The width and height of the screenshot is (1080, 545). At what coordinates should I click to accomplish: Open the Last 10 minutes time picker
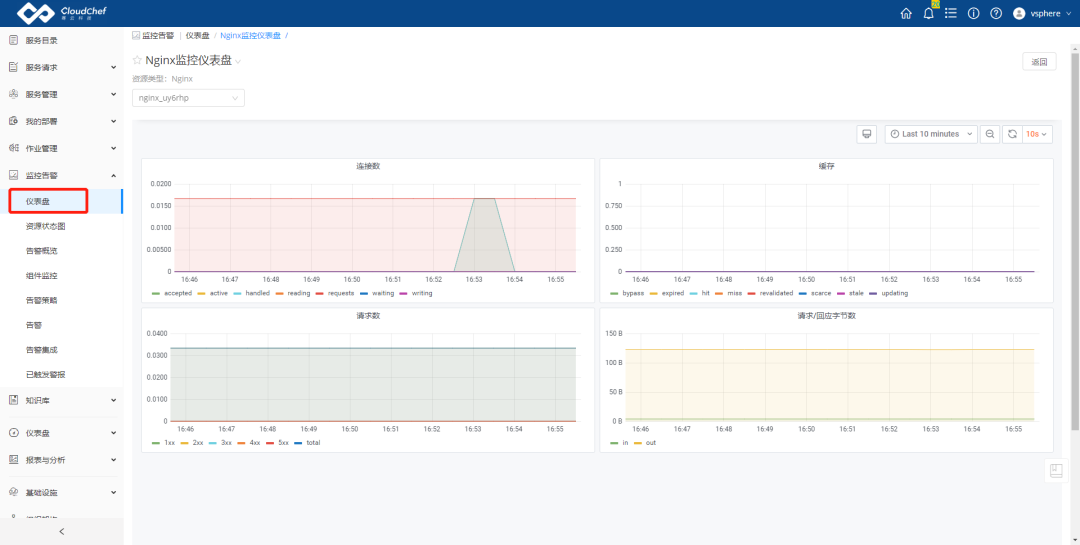[931, 134]
